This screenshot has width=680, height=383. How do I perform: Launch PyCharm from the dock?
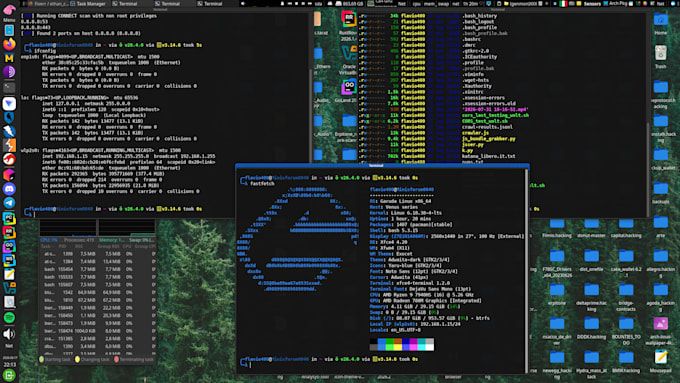(x=9, y=218)
